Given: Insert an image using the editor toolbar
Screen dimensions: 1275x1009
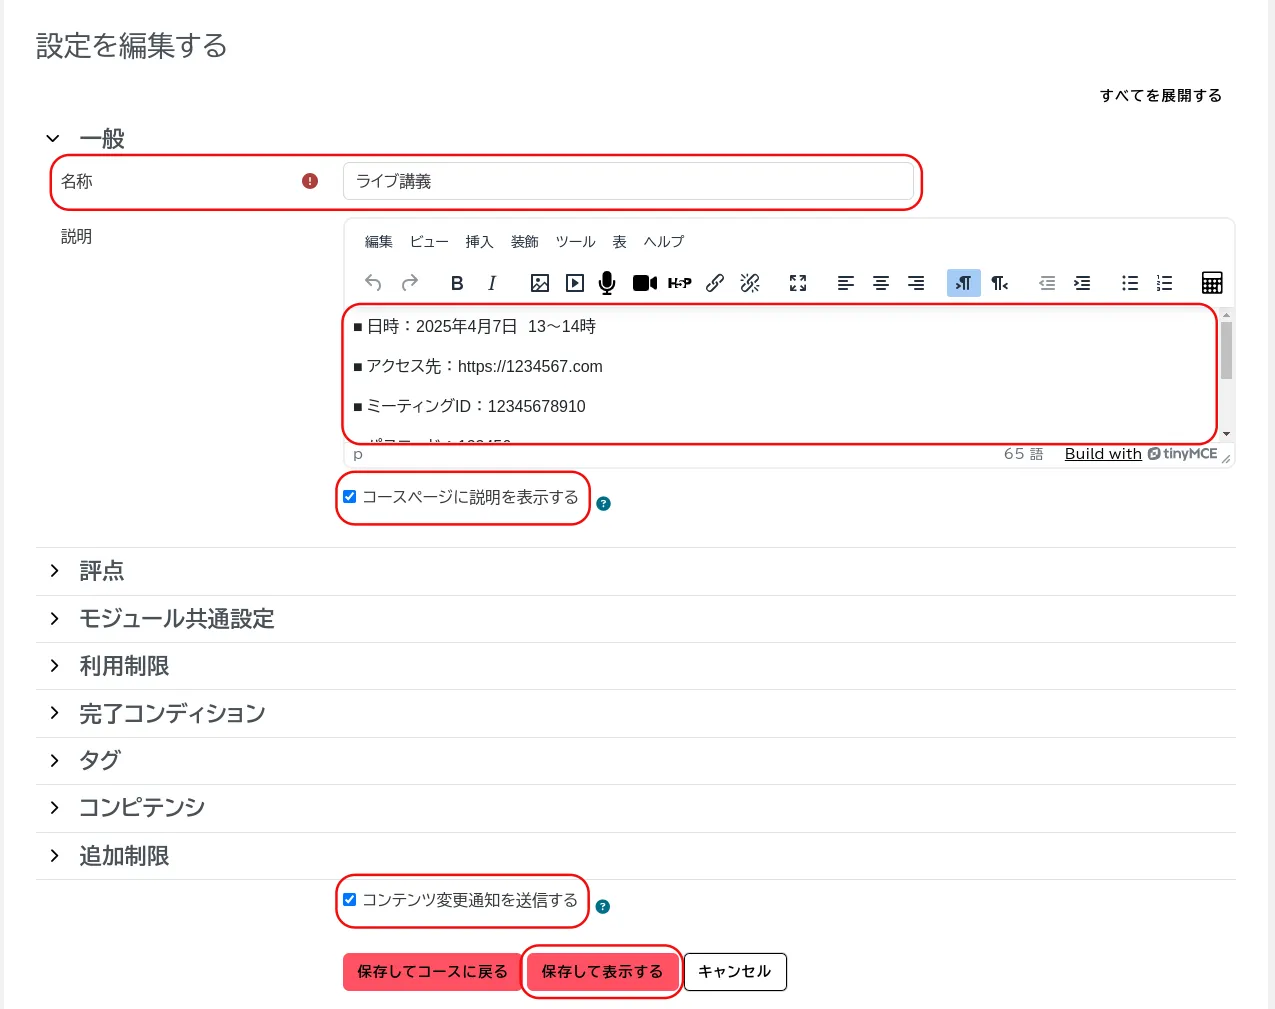Looking at the screenshot, I should click(x=540, y=283).
